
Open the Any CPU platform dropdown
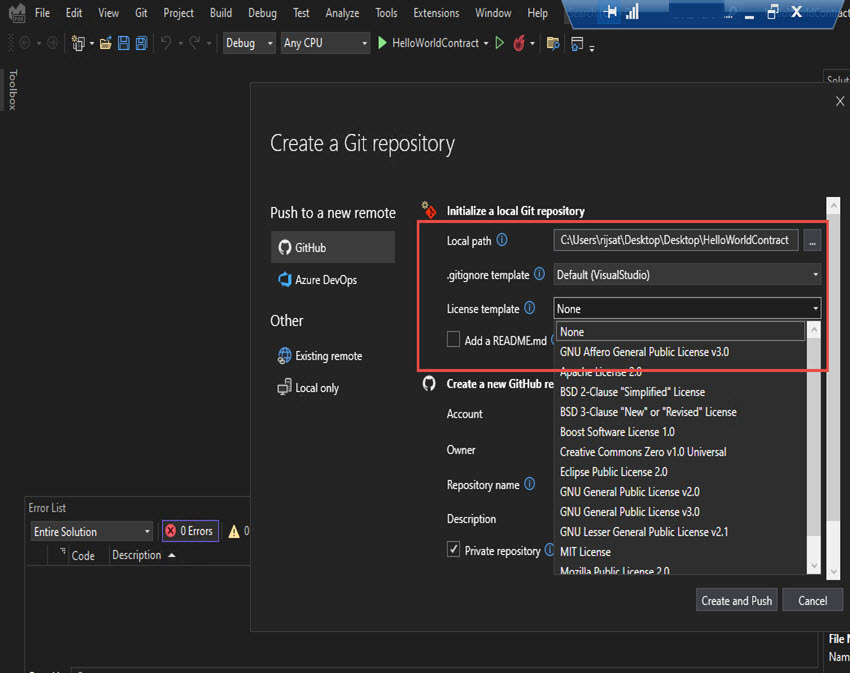325,44
